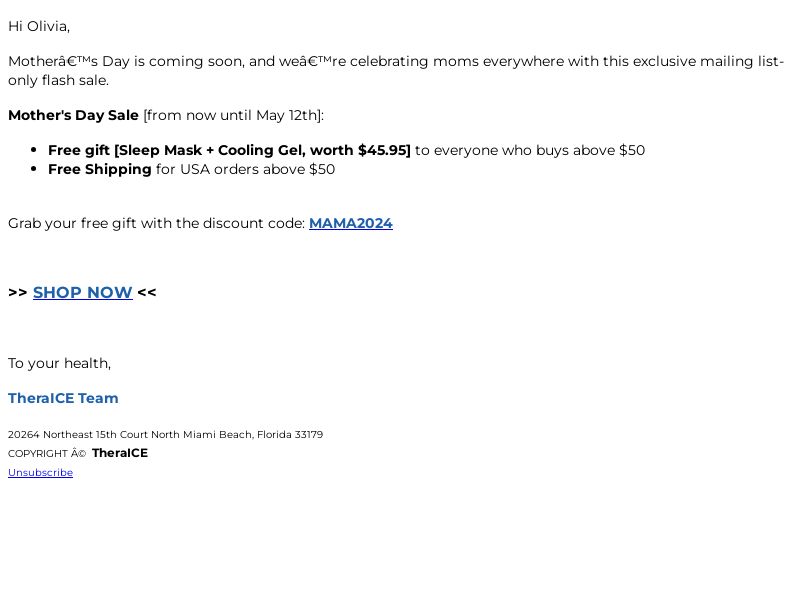
Task: Click the "Grab your free gift" sentence
Action: click(156, 223)
